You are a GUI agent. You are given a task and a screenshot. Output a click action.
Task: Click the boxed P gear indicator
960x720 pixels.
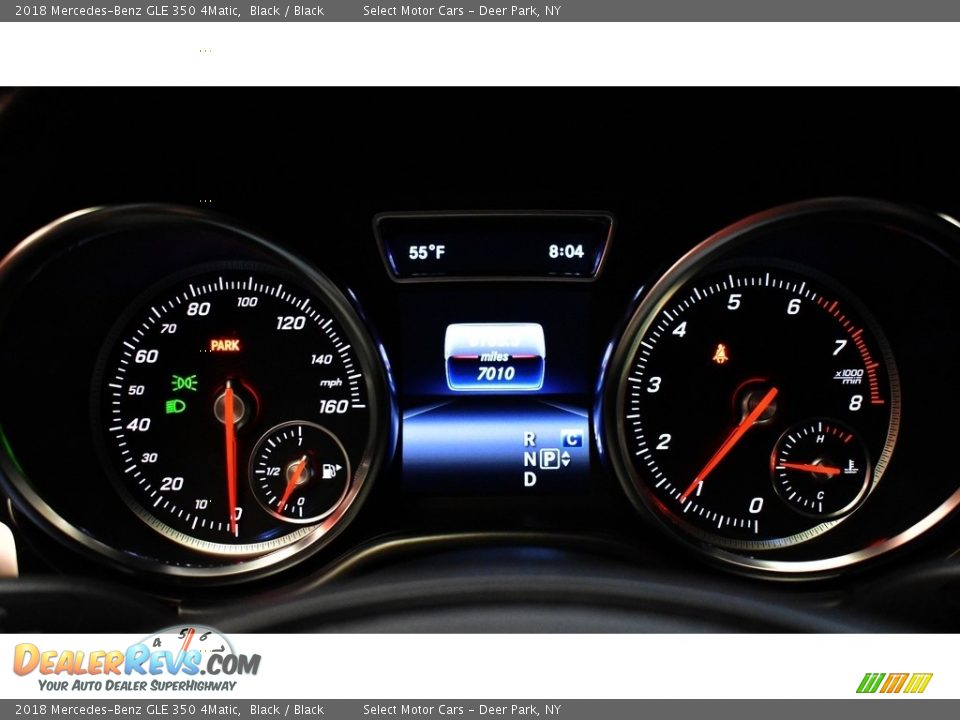(549, 459)
